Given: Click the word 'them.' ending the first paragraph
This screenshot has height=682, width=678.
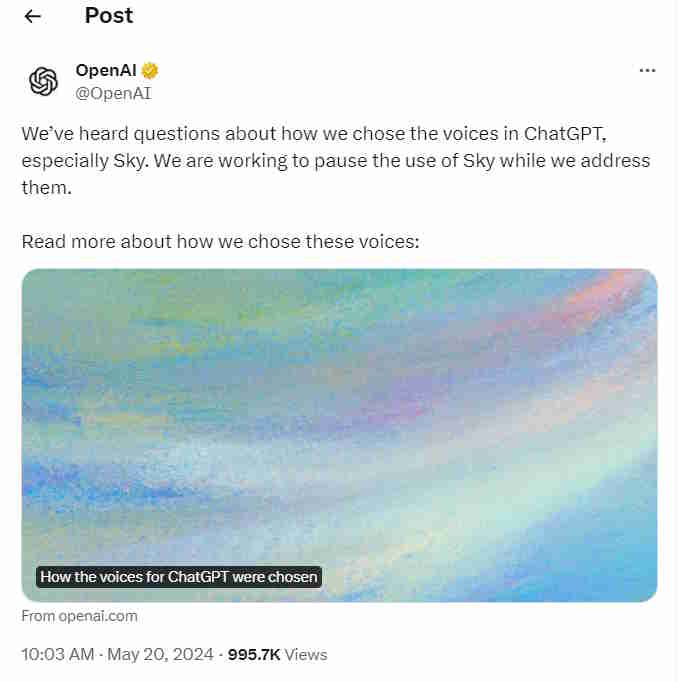Looking at the screenshot, I should (47, 187).
